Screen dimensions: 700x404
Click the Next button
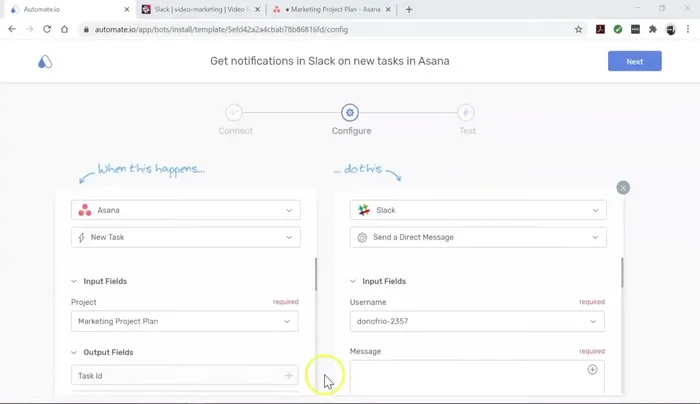[634, 61]
